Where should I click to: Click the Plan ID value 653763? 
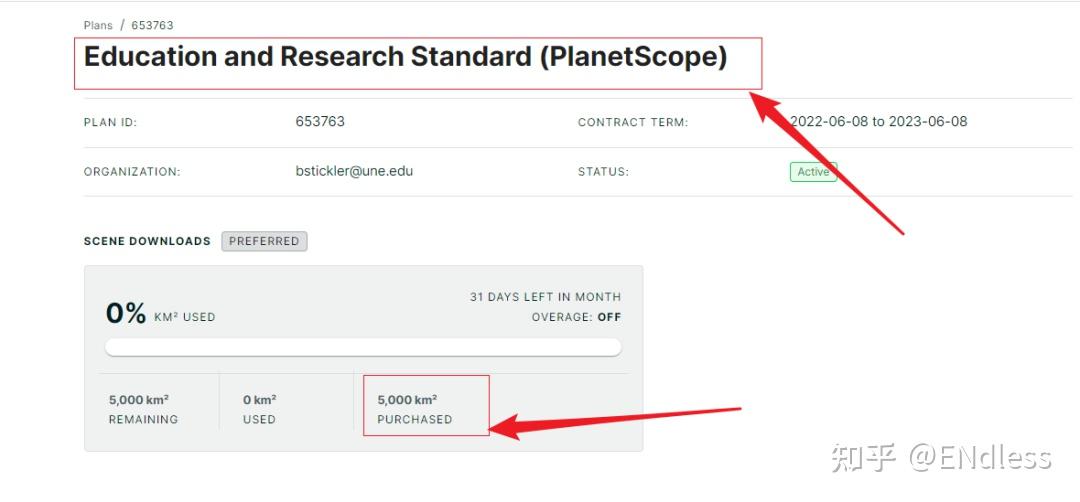tap(320, 122)
